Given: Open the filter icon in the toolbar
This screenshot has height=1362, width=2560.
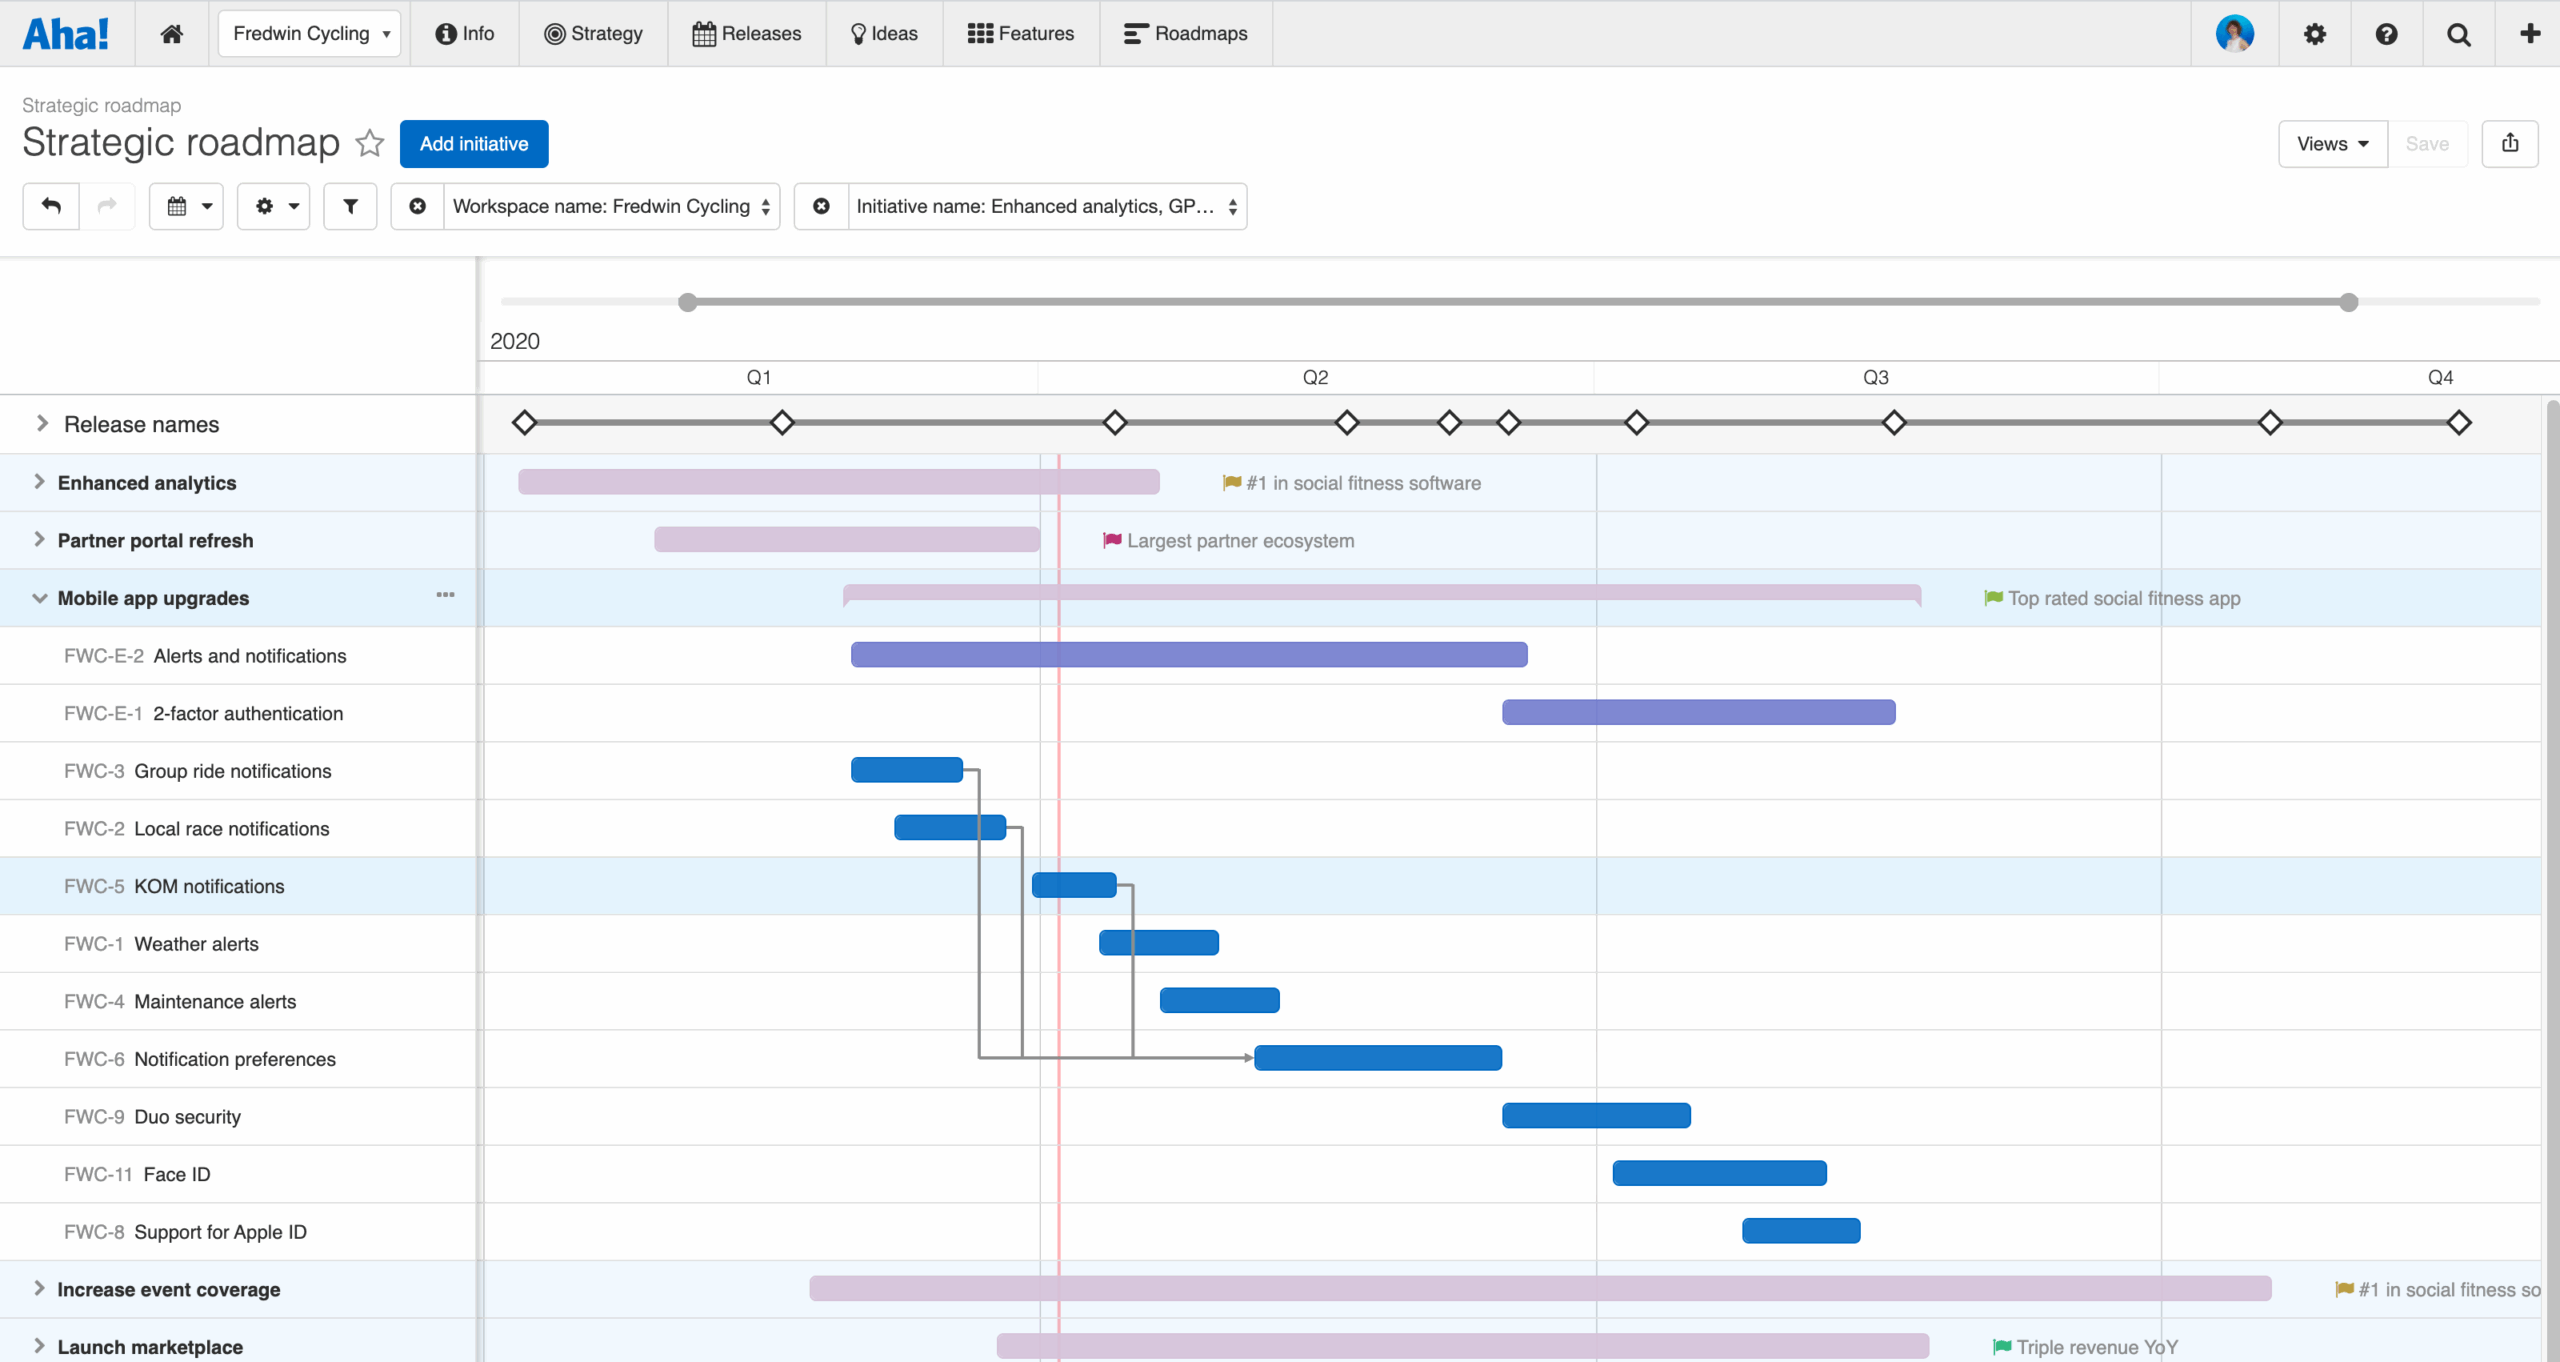Looking at the screenshot, I should (349, 206).
